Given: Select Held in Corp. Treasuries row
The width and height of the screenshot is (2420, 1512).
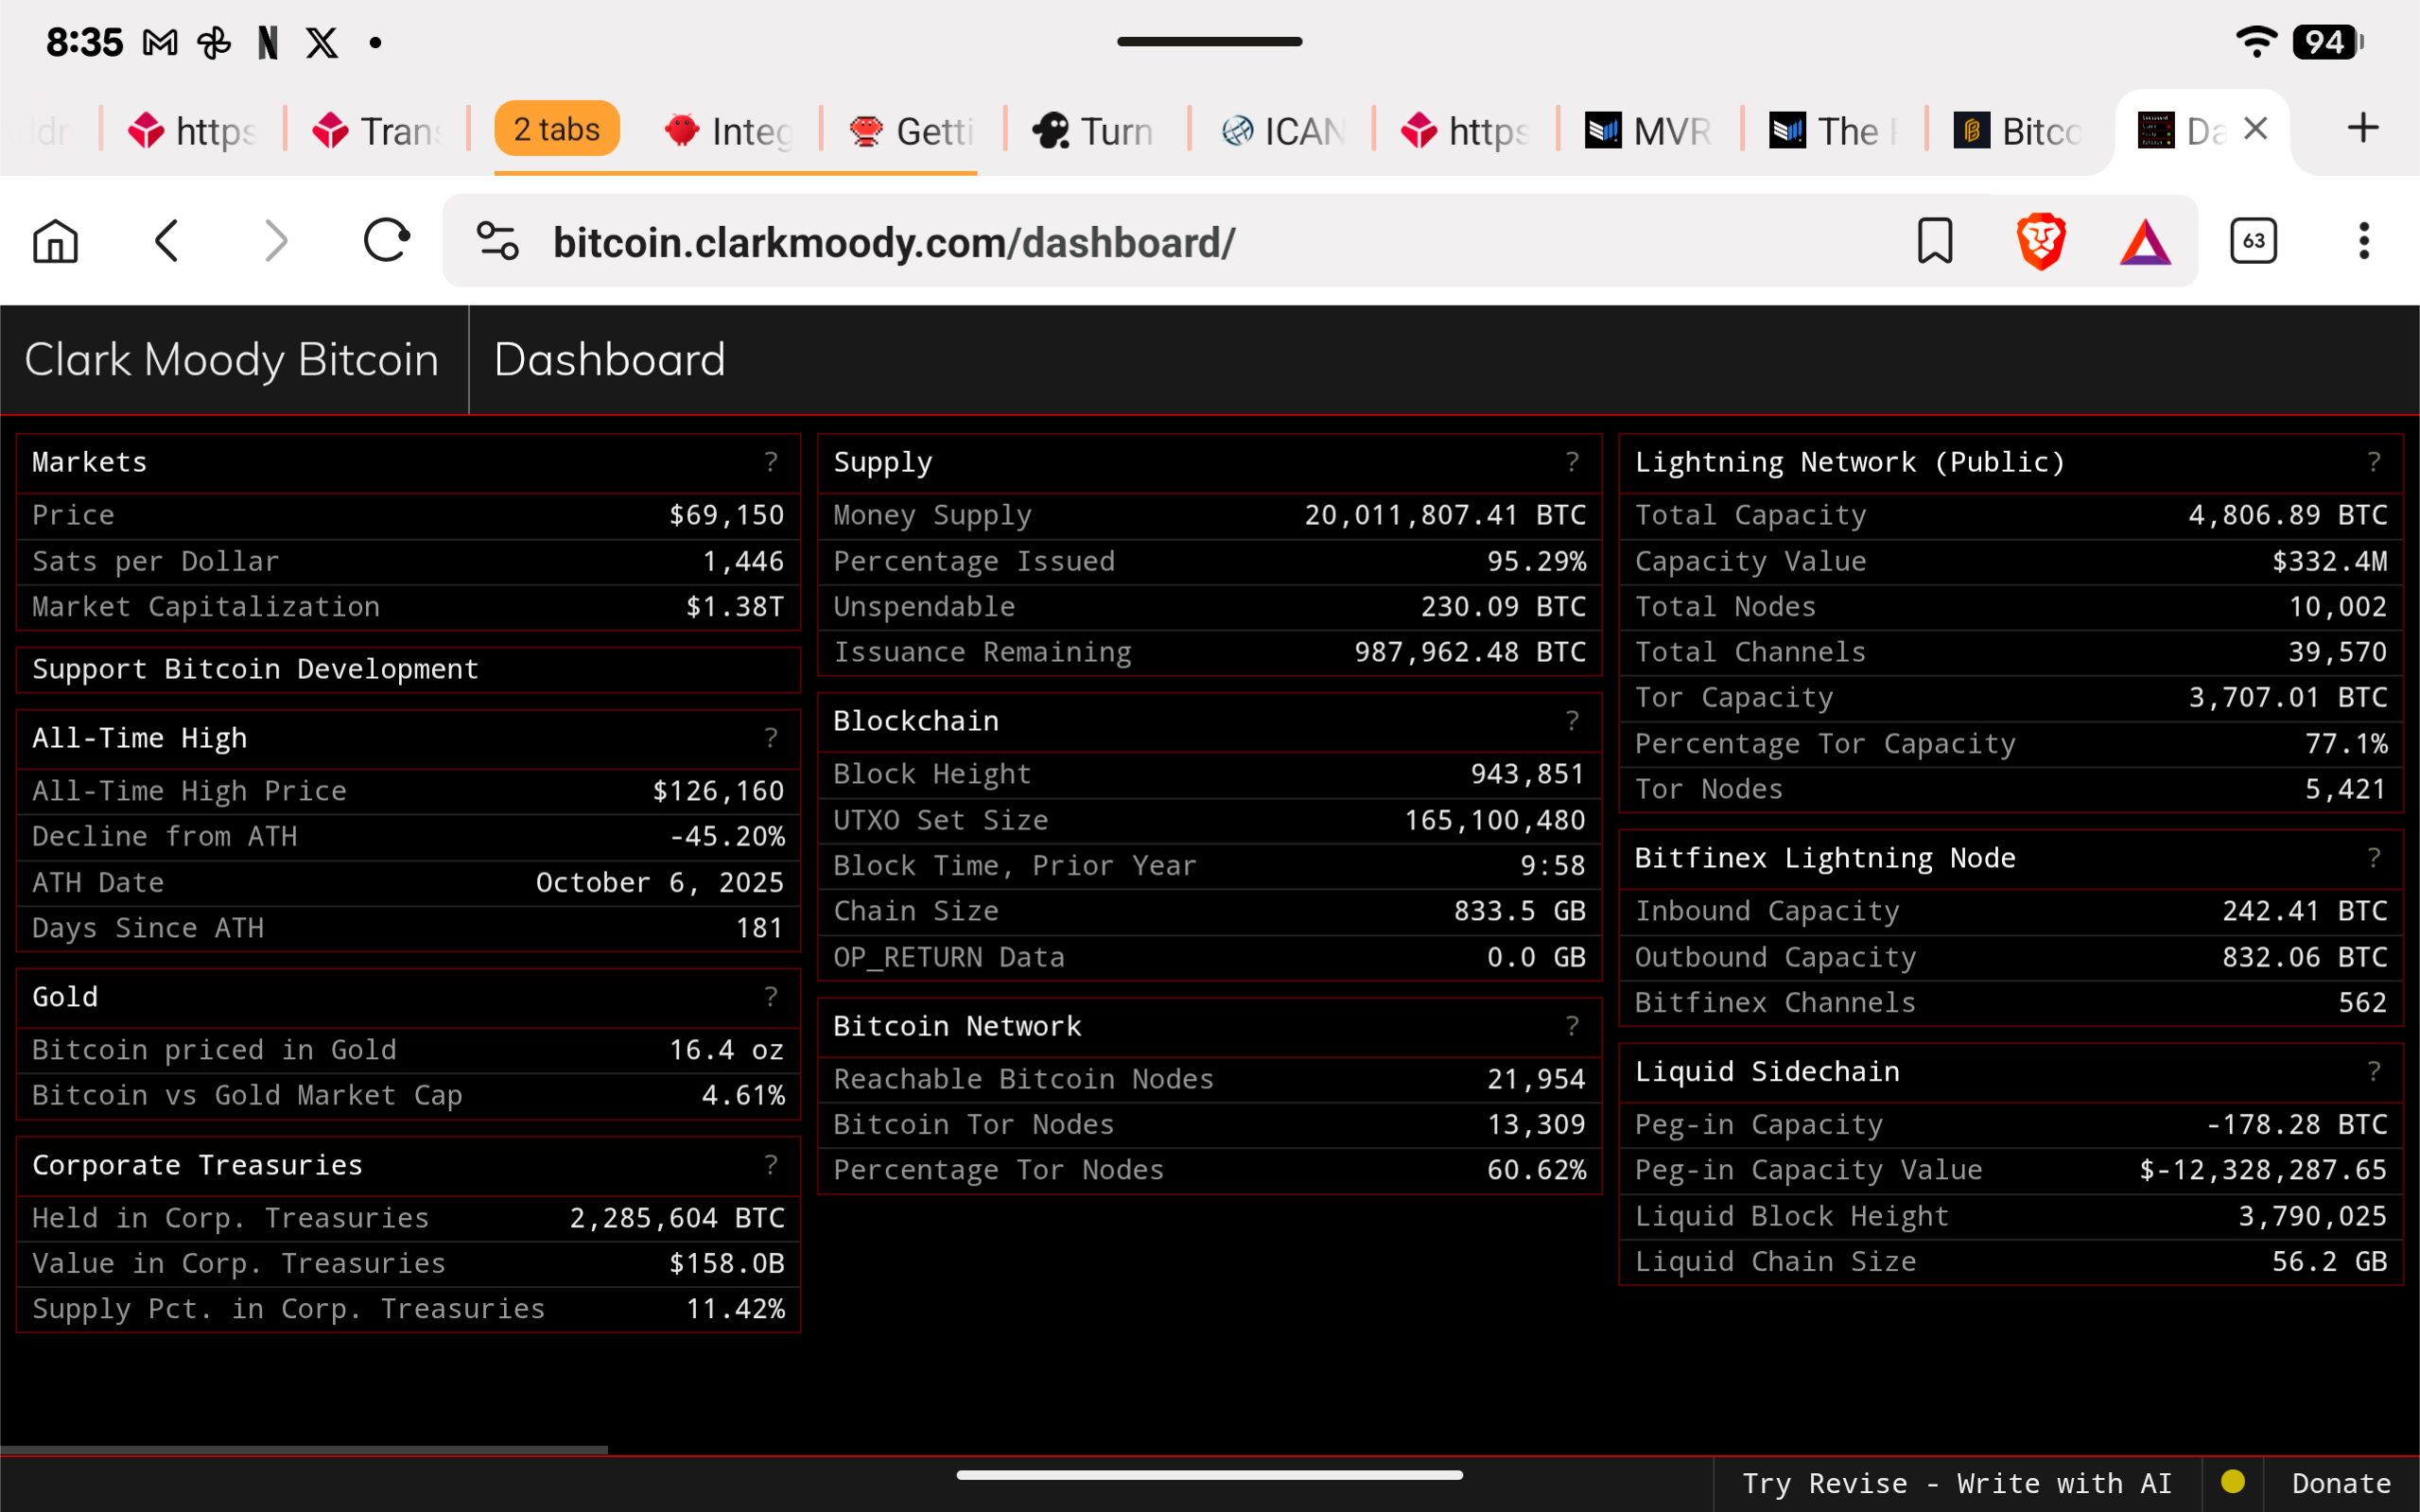Looking at the screenshot, I should coord(408,1218).
